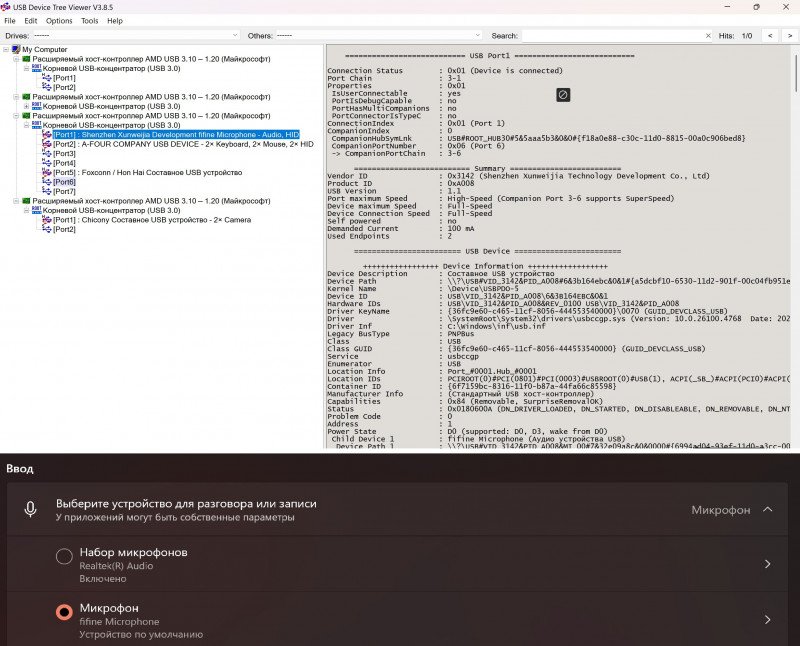Click the Foxconn / Hon Hai device icon
Viewport: 800px width, 646px height.
click(x=47, y=172)
